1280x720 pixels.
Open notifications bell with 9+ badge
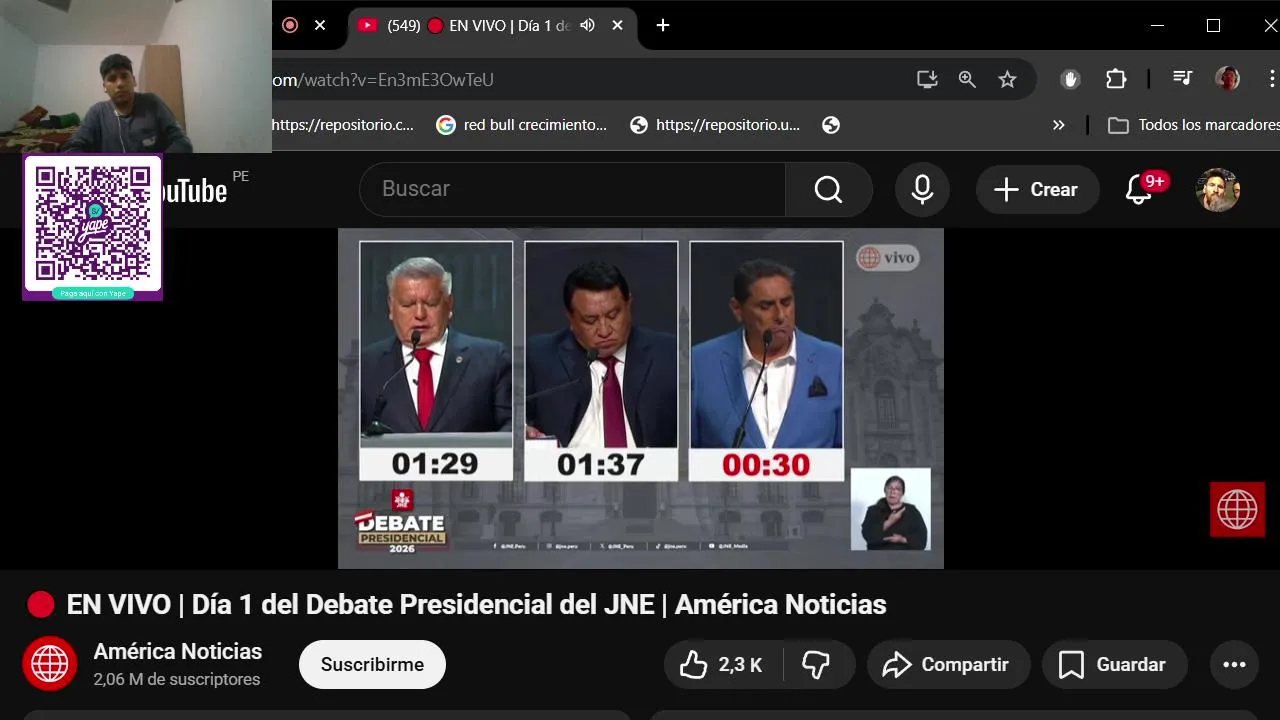click(1140, 189)
